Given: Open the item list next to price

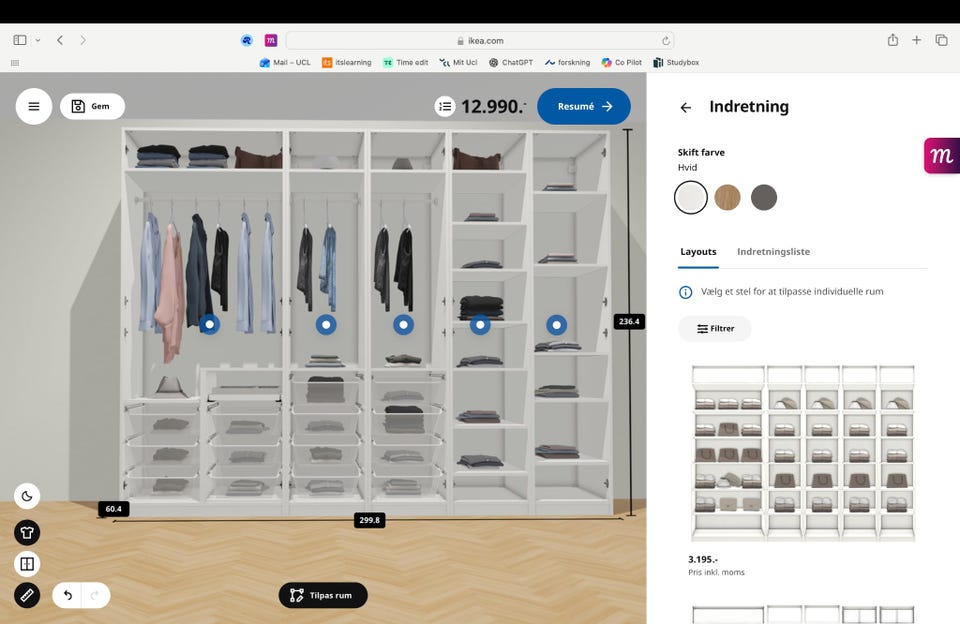Looking at the screenshot, I should 445,106.
